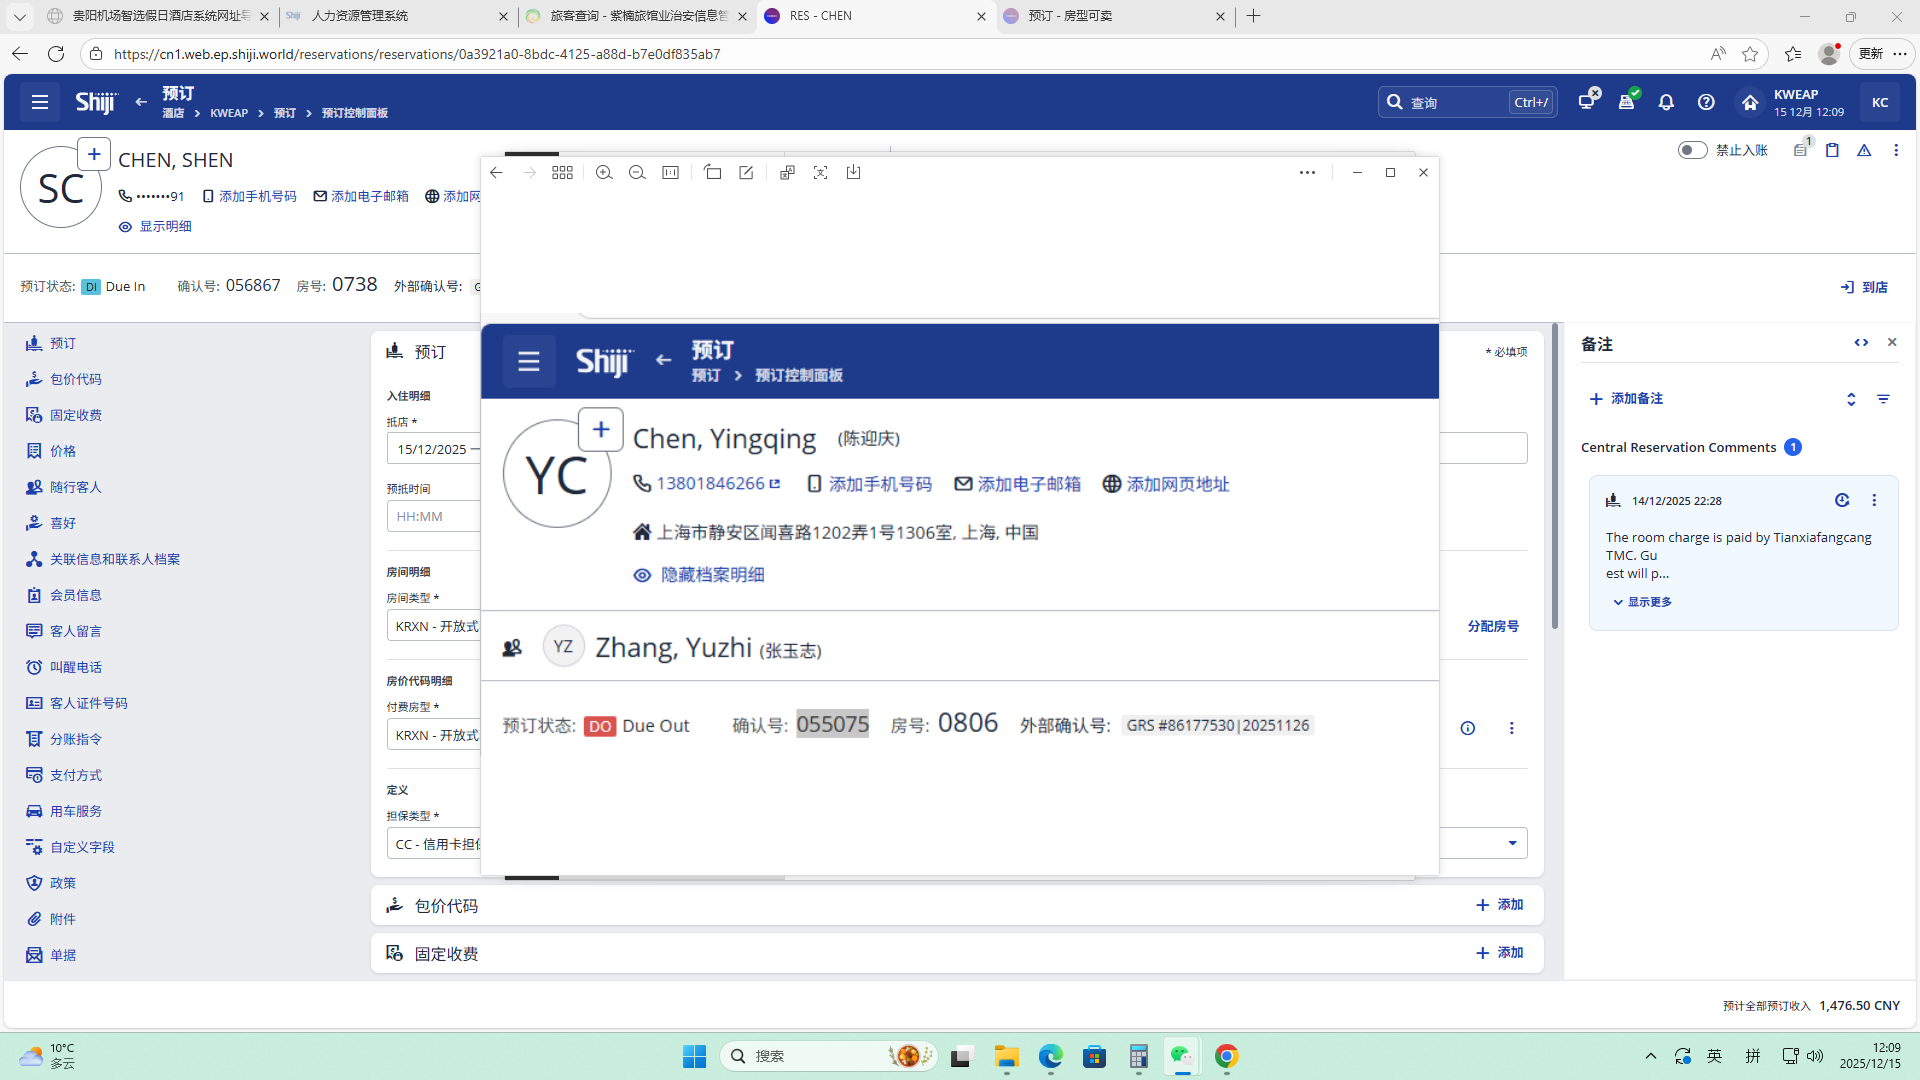Expand or collapse notes with sort arrows
Image resolution: width=1920 pixels, height=1080 pixels.
coord(1851,399)
